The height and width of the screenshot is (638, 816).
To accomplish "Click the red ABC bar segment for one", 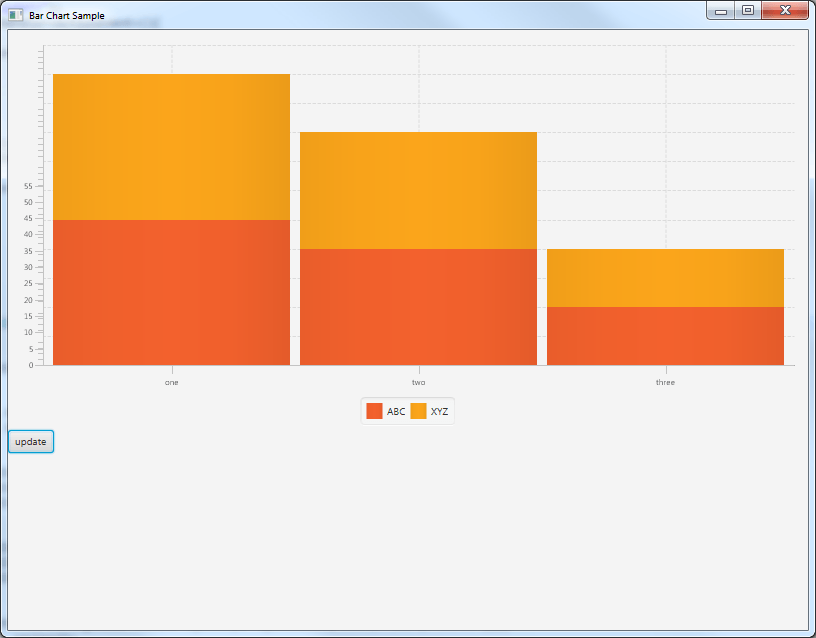I will click(x=171, y=292).
